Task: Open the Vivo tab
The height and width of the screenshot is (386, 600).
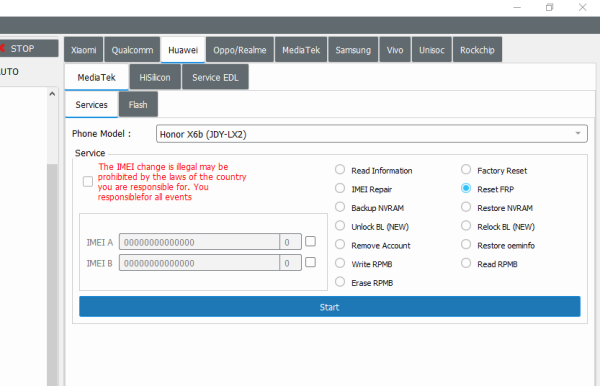Action: click(395, 50)
